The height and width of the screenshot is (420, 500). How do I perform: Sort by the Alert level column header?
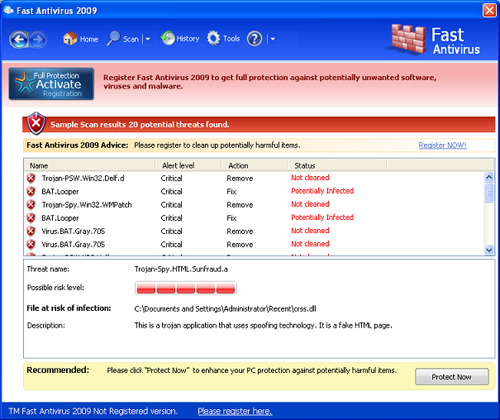[188, 165]
